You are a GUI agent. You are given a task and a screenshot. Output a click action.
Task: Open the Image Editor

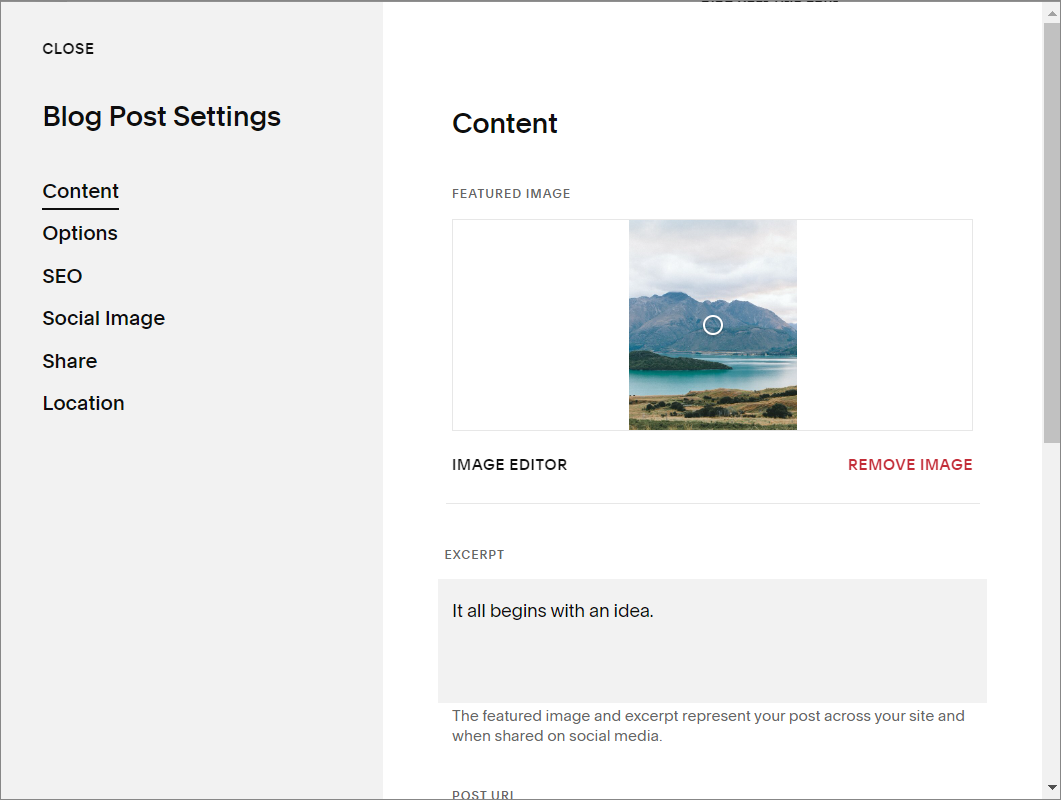click(509, 464)
